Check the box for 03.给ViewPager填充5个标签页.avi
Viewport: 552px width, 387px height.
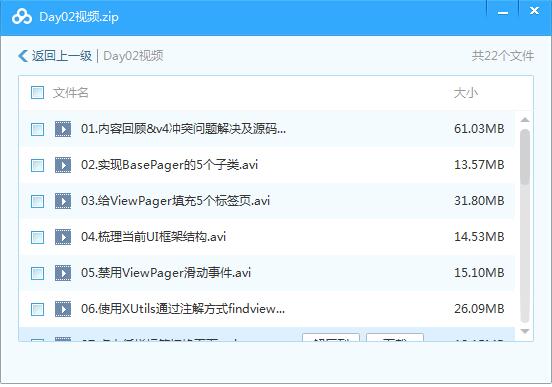pos(37,201)
